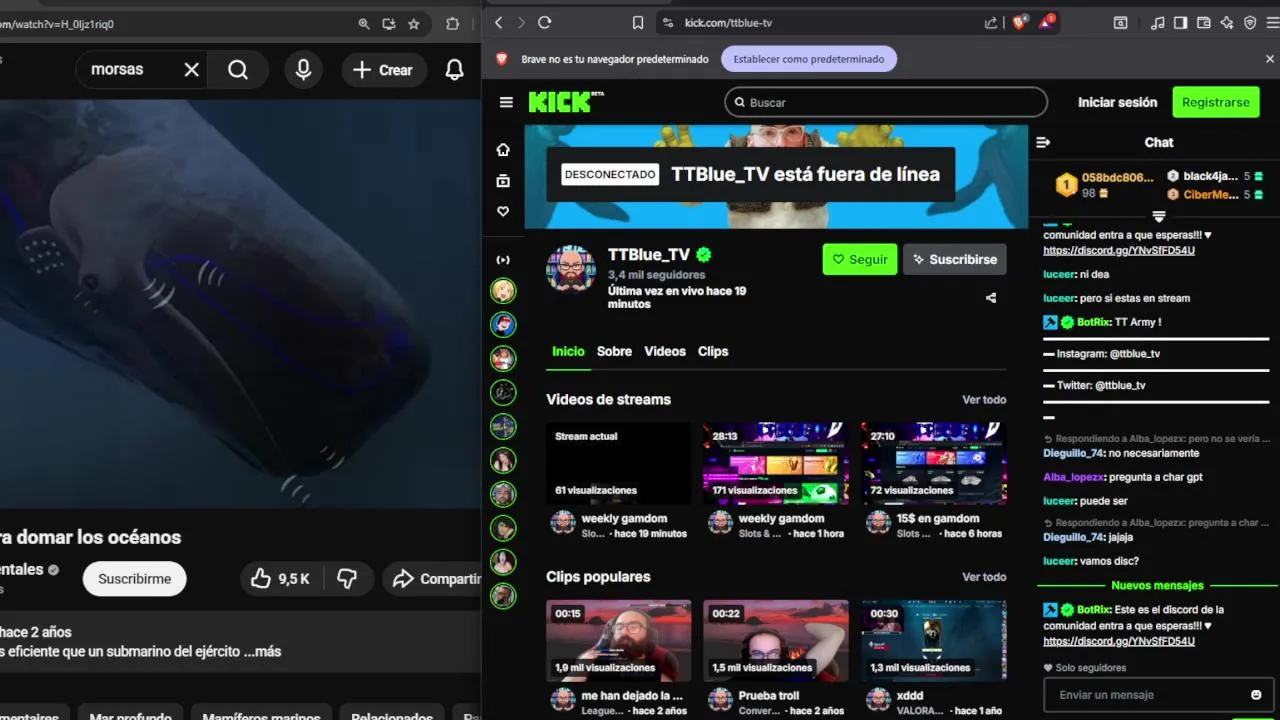Start YouTube voice search with microphone
The height and width of the screenshot is (720, 1280).
pos(303,70)
